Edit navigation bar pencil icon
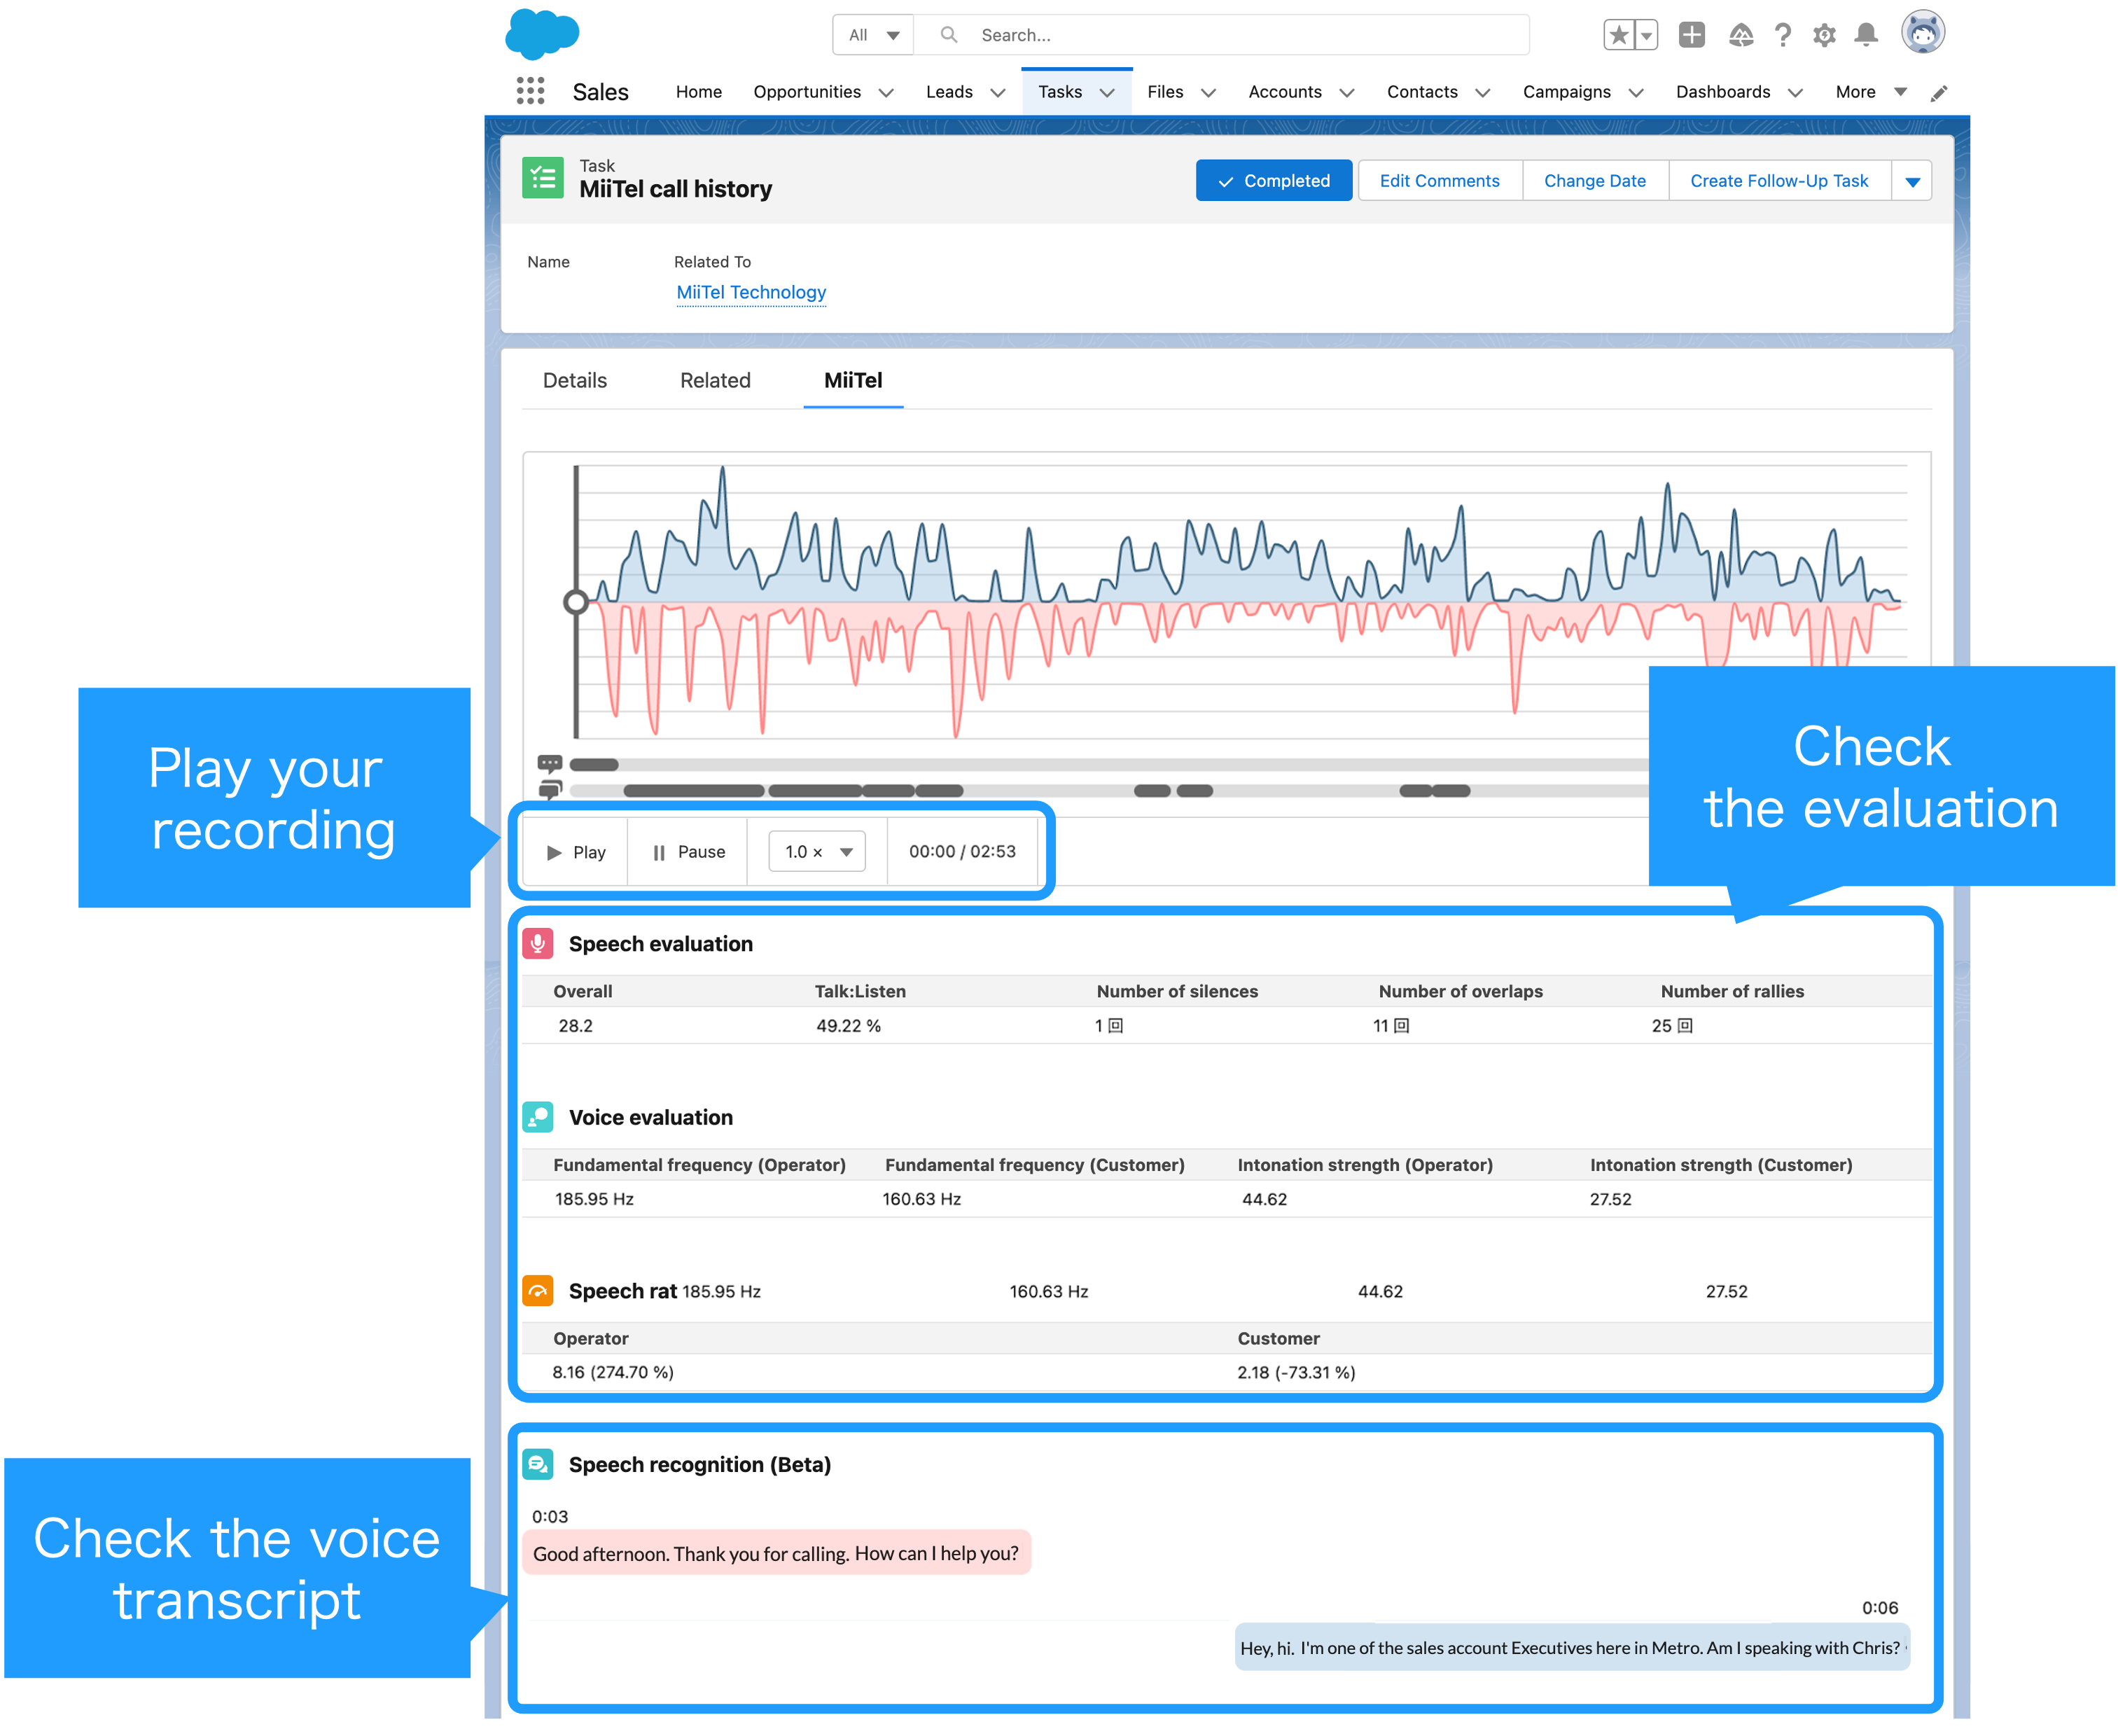The image size is (2118, 1736). (1938, 93)
